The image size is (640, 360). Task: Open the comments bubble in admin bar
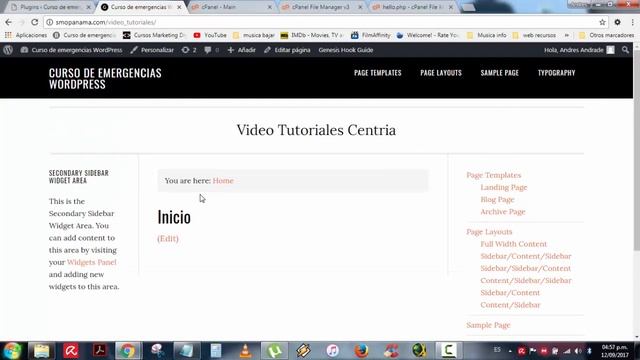tap(211, 50)
